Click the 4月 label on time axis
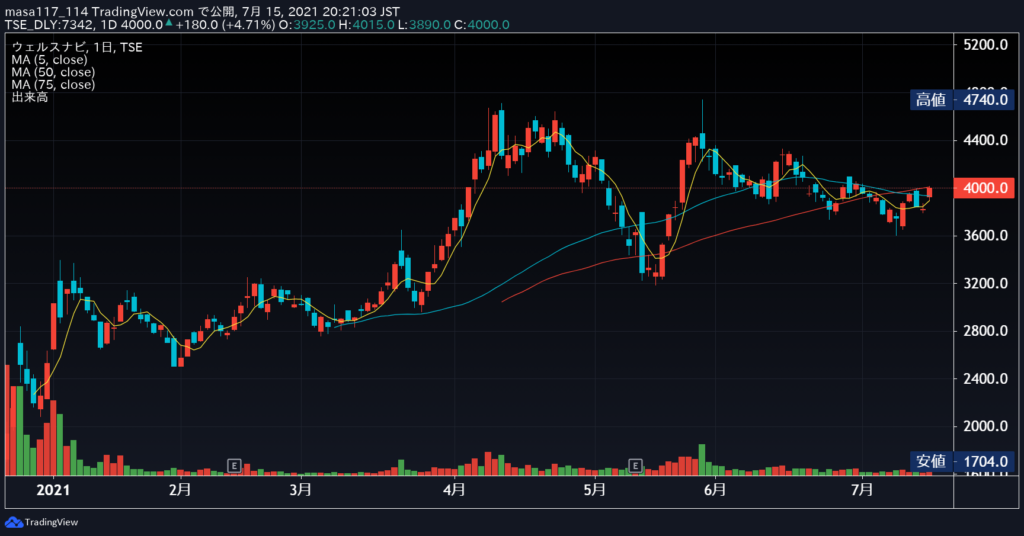Image resolution: width=1024 pixels, height=536 pixels. click(x=454, y=490)
